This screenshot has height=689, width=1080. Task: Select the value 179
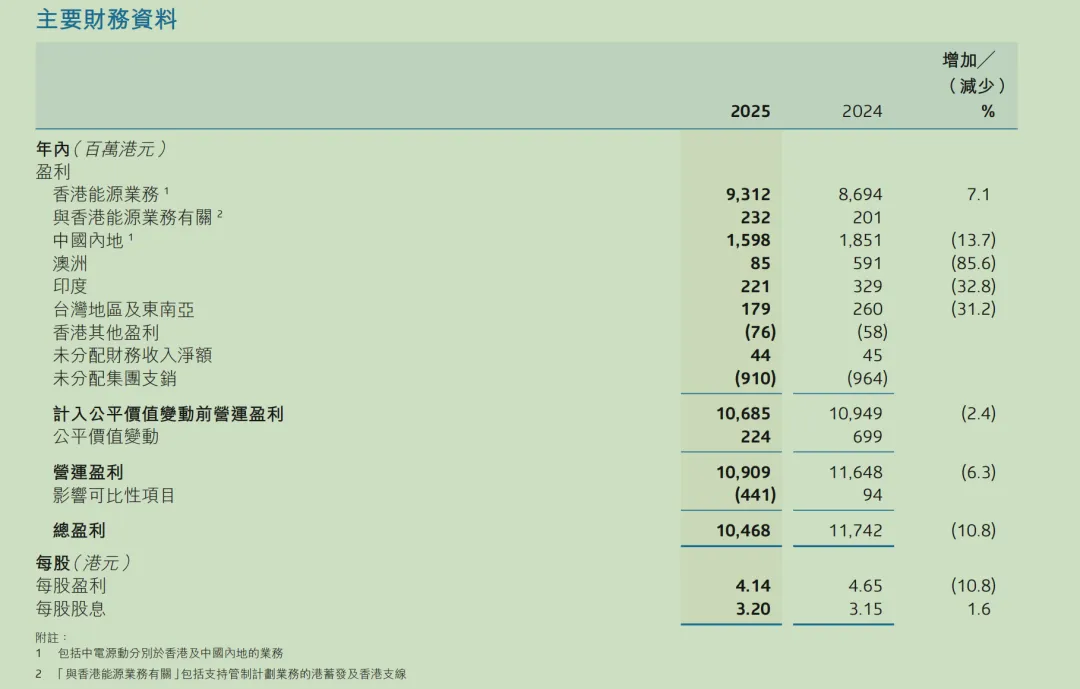[x=756, y=309]
